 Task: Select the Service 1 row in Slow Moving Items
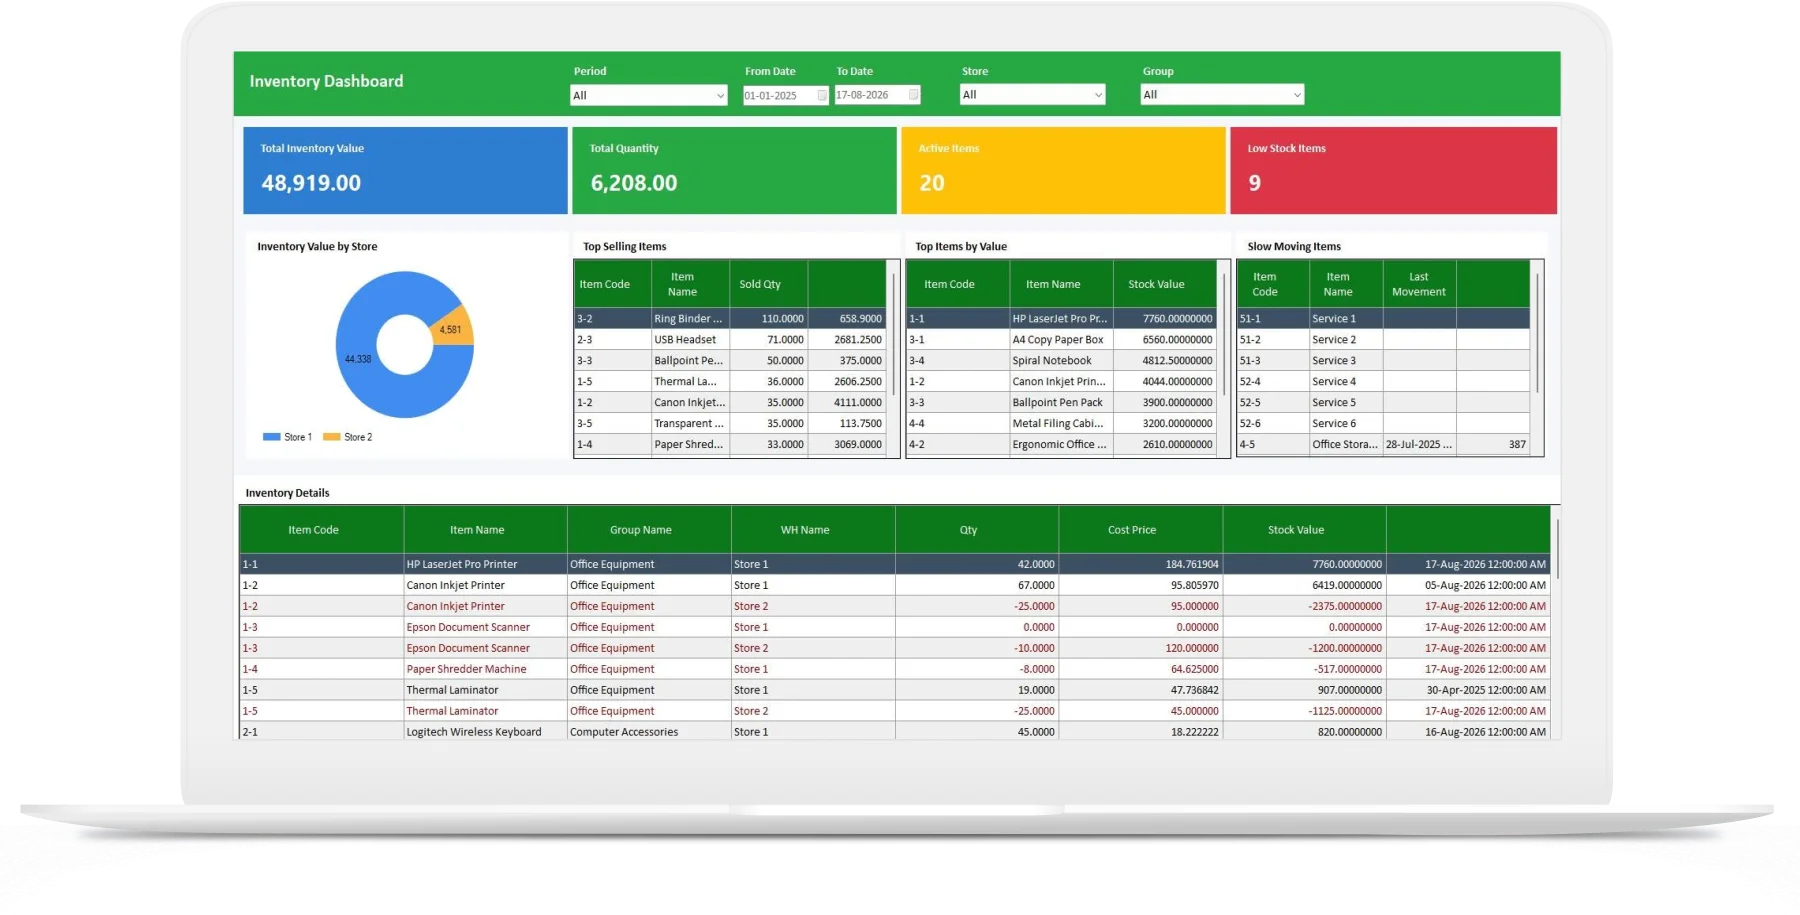(1383, 319)
